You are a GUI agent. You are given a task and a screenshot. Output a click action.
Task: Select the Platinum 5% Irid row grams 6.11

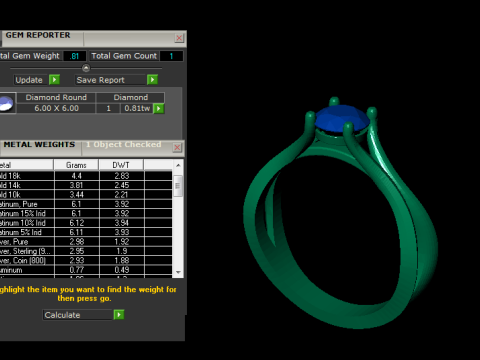coord(76,232)
